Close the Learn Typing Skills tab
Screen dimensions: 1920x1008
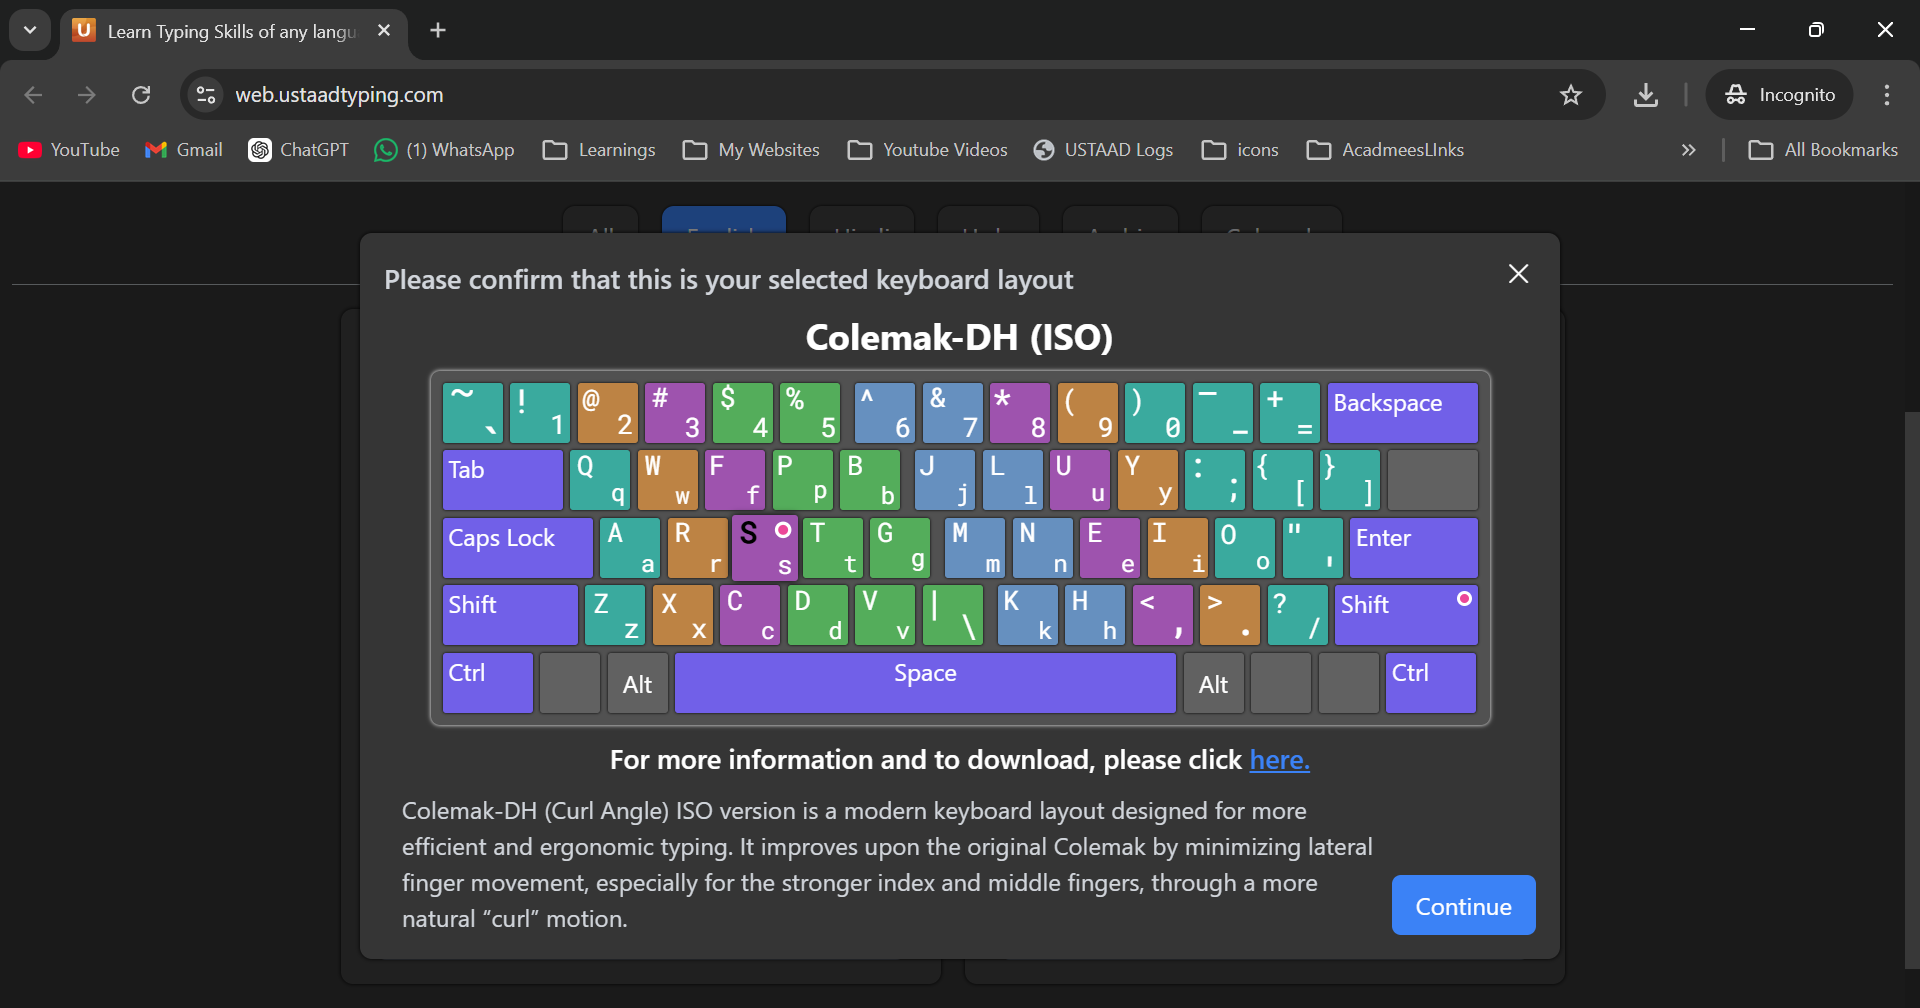(384, 31)
